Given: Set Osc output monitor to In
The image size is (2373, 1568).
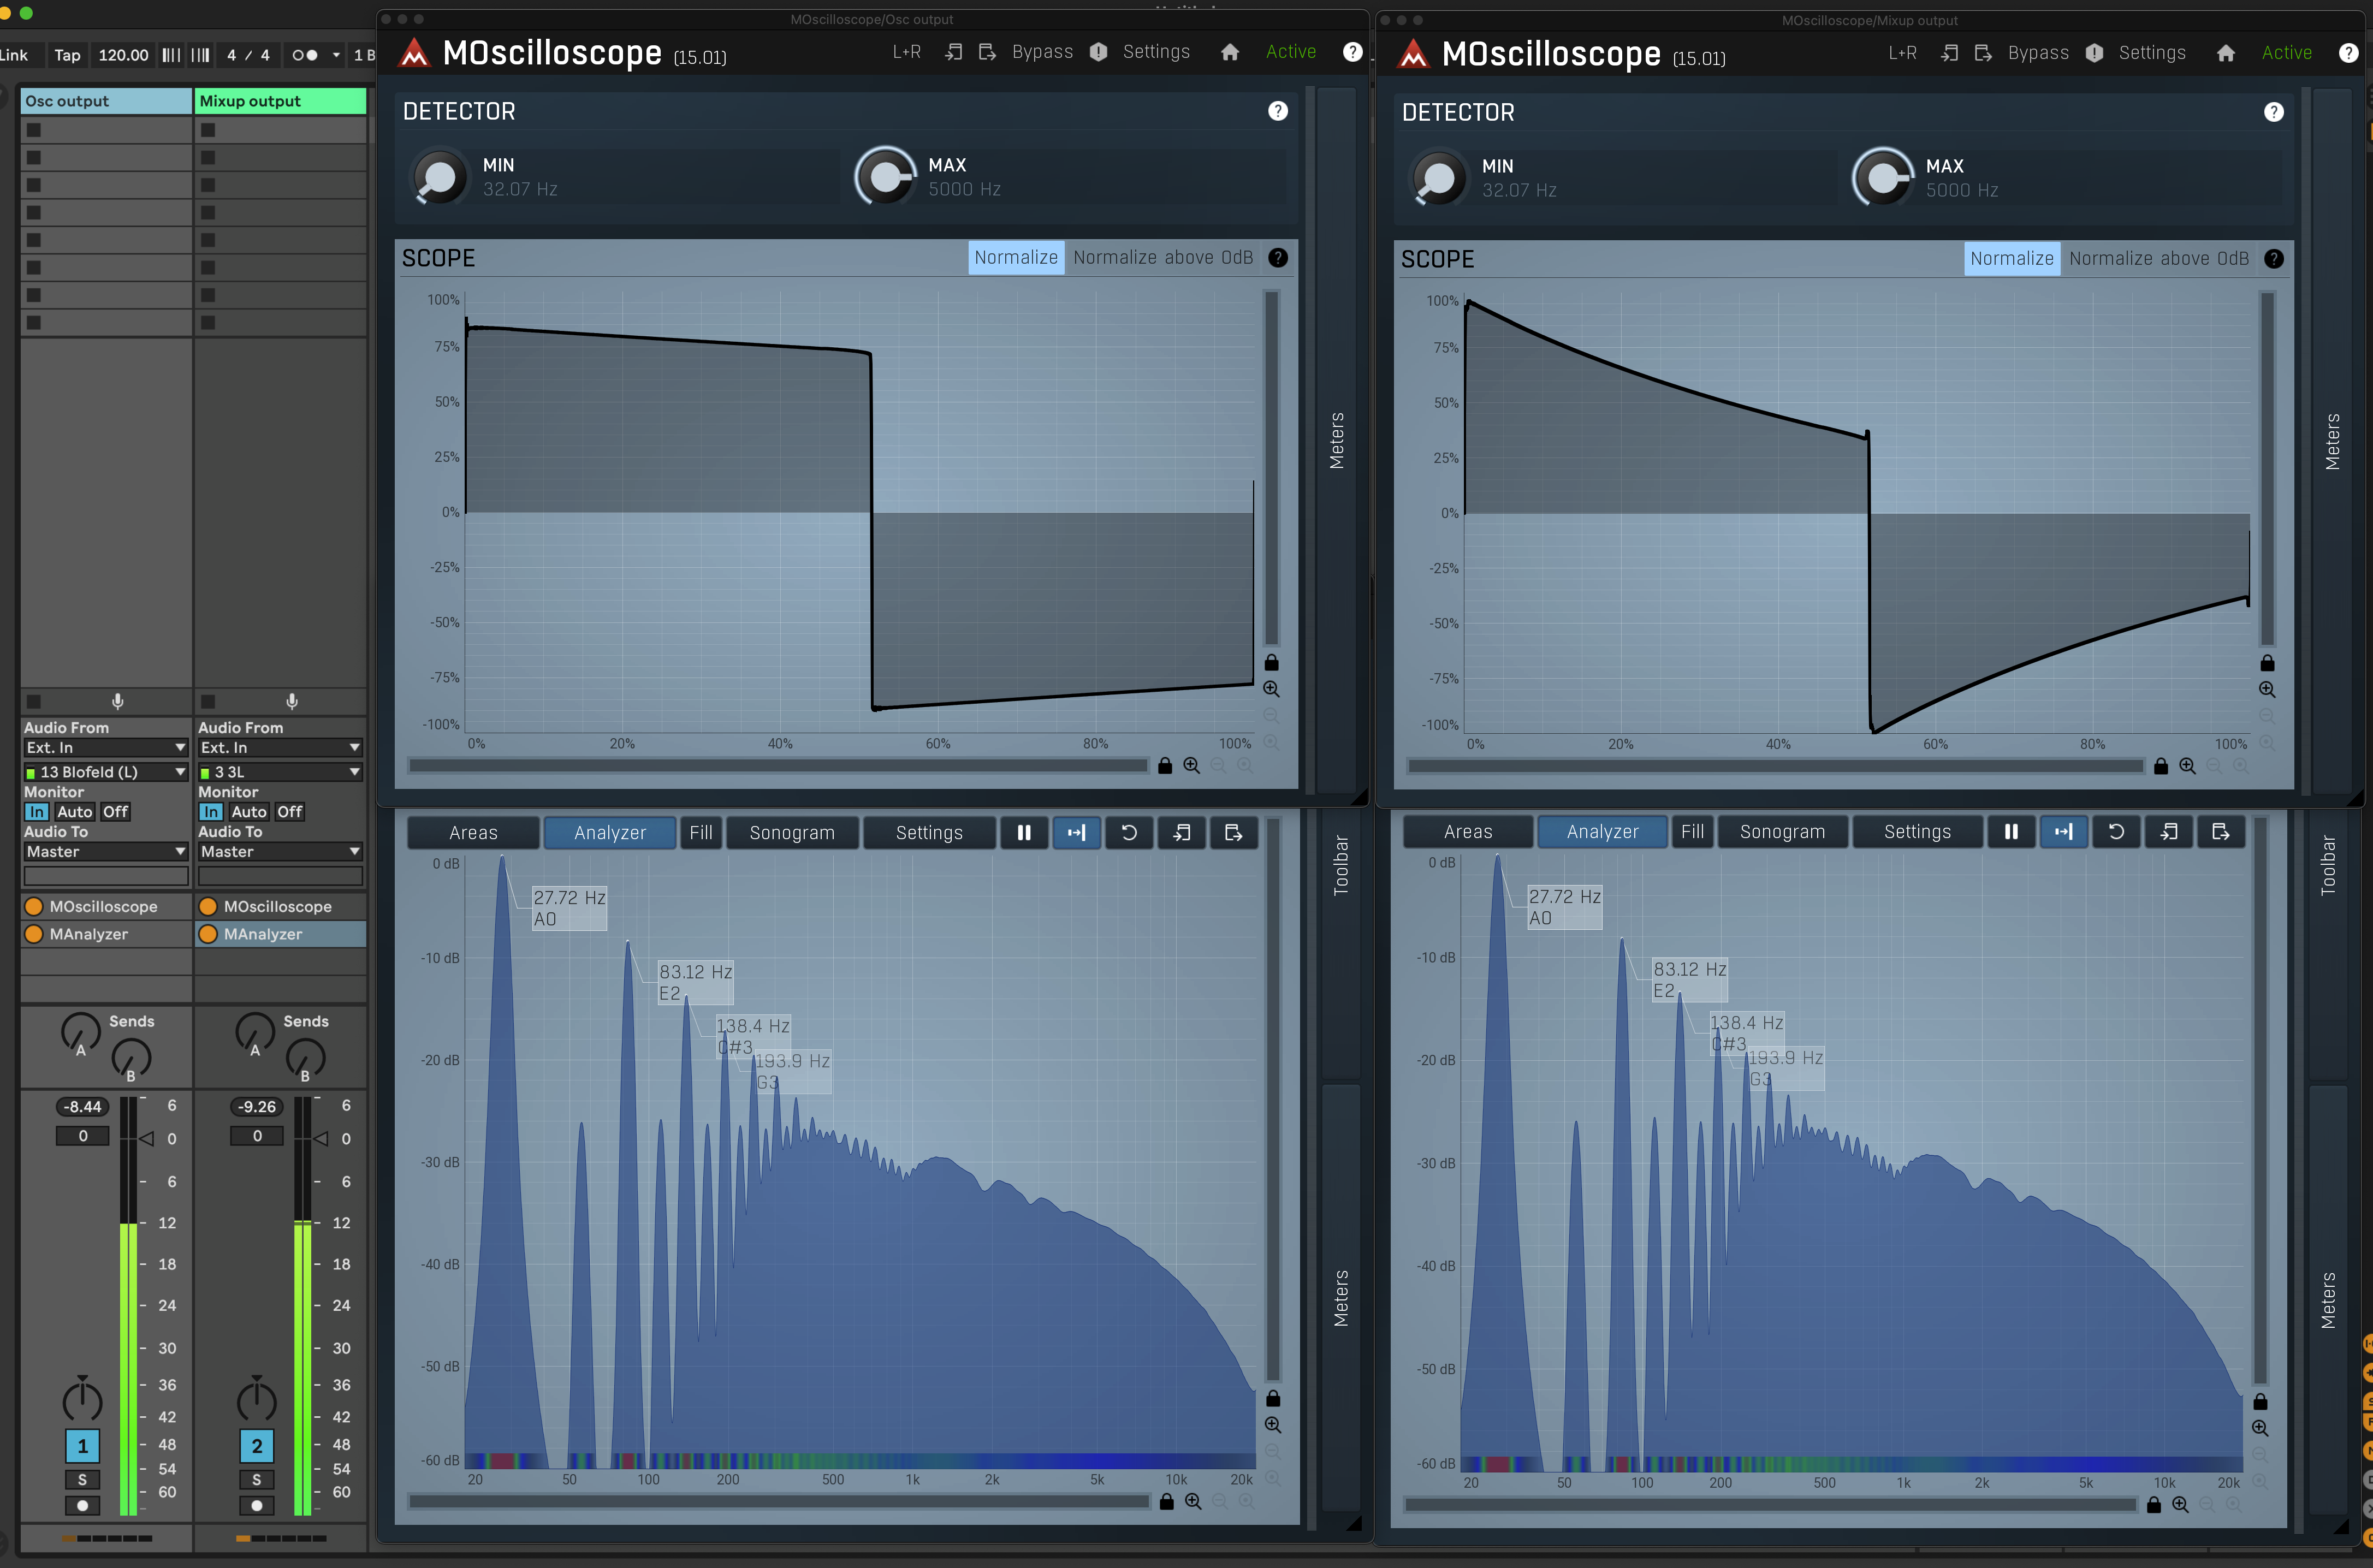Looking at the screenshot, I should click(x=37, y=812).
